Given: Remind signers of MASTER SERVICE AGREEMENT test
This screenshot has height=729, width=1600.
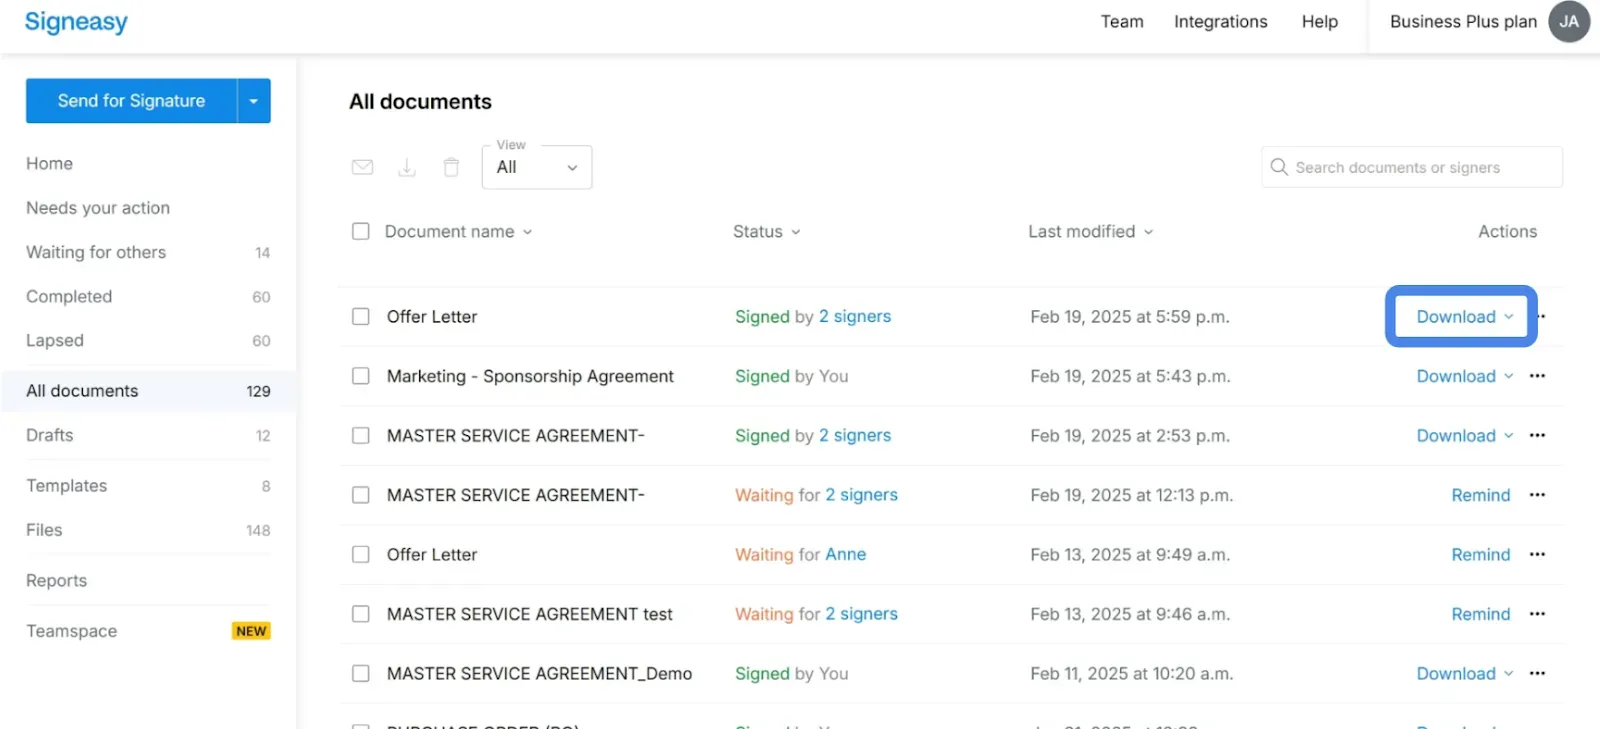Looking at the screenshot, I should (x=1480, y=614).
